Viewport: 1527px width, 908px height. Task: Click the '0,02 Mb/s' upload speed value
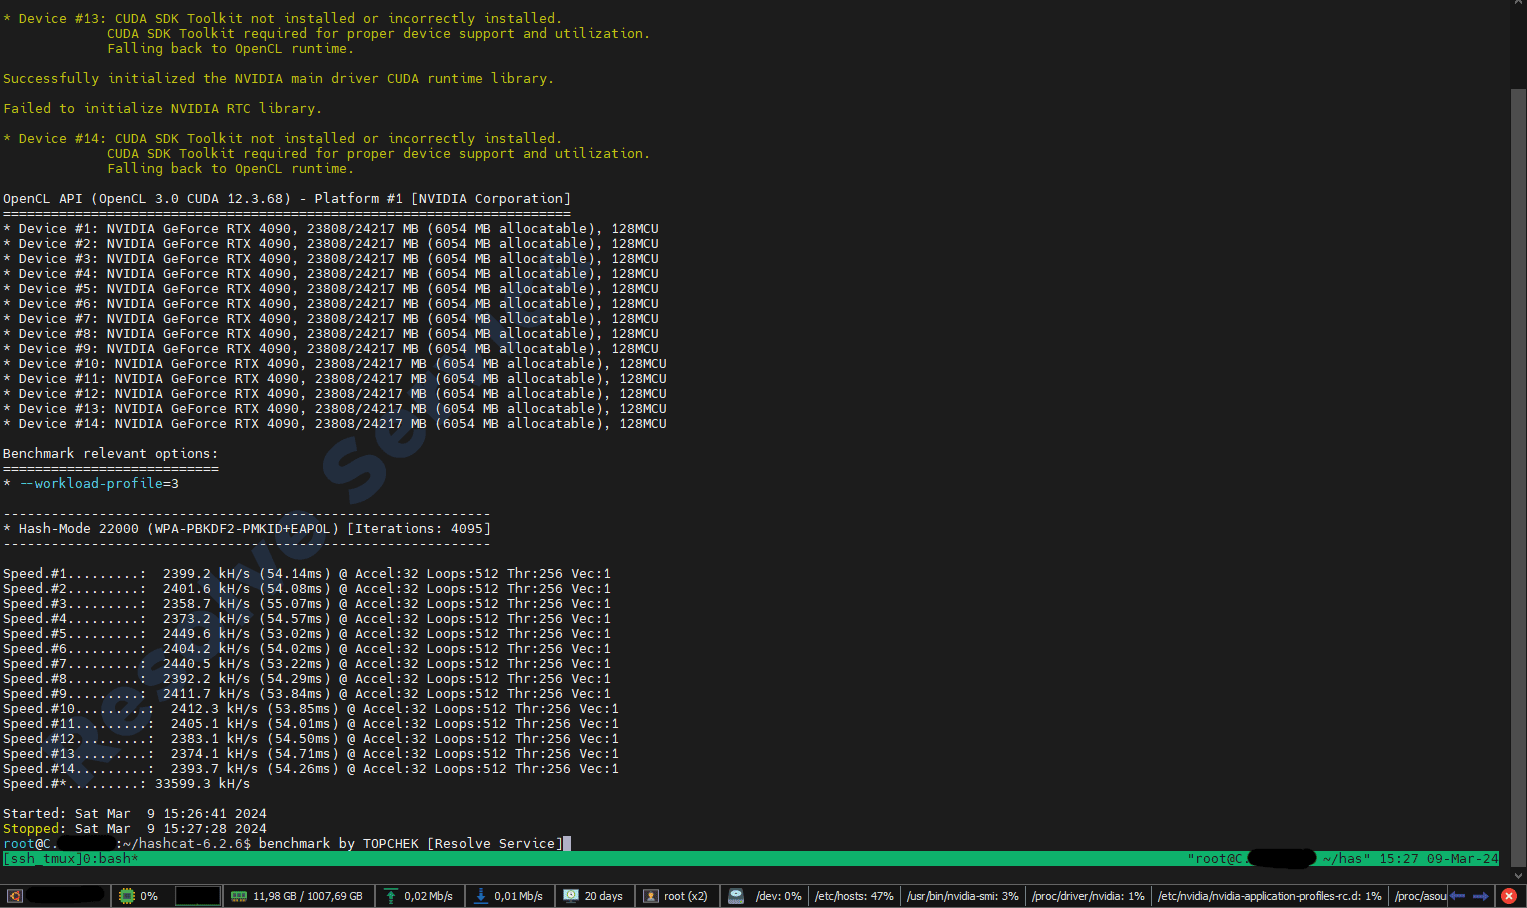pos(428,896)
